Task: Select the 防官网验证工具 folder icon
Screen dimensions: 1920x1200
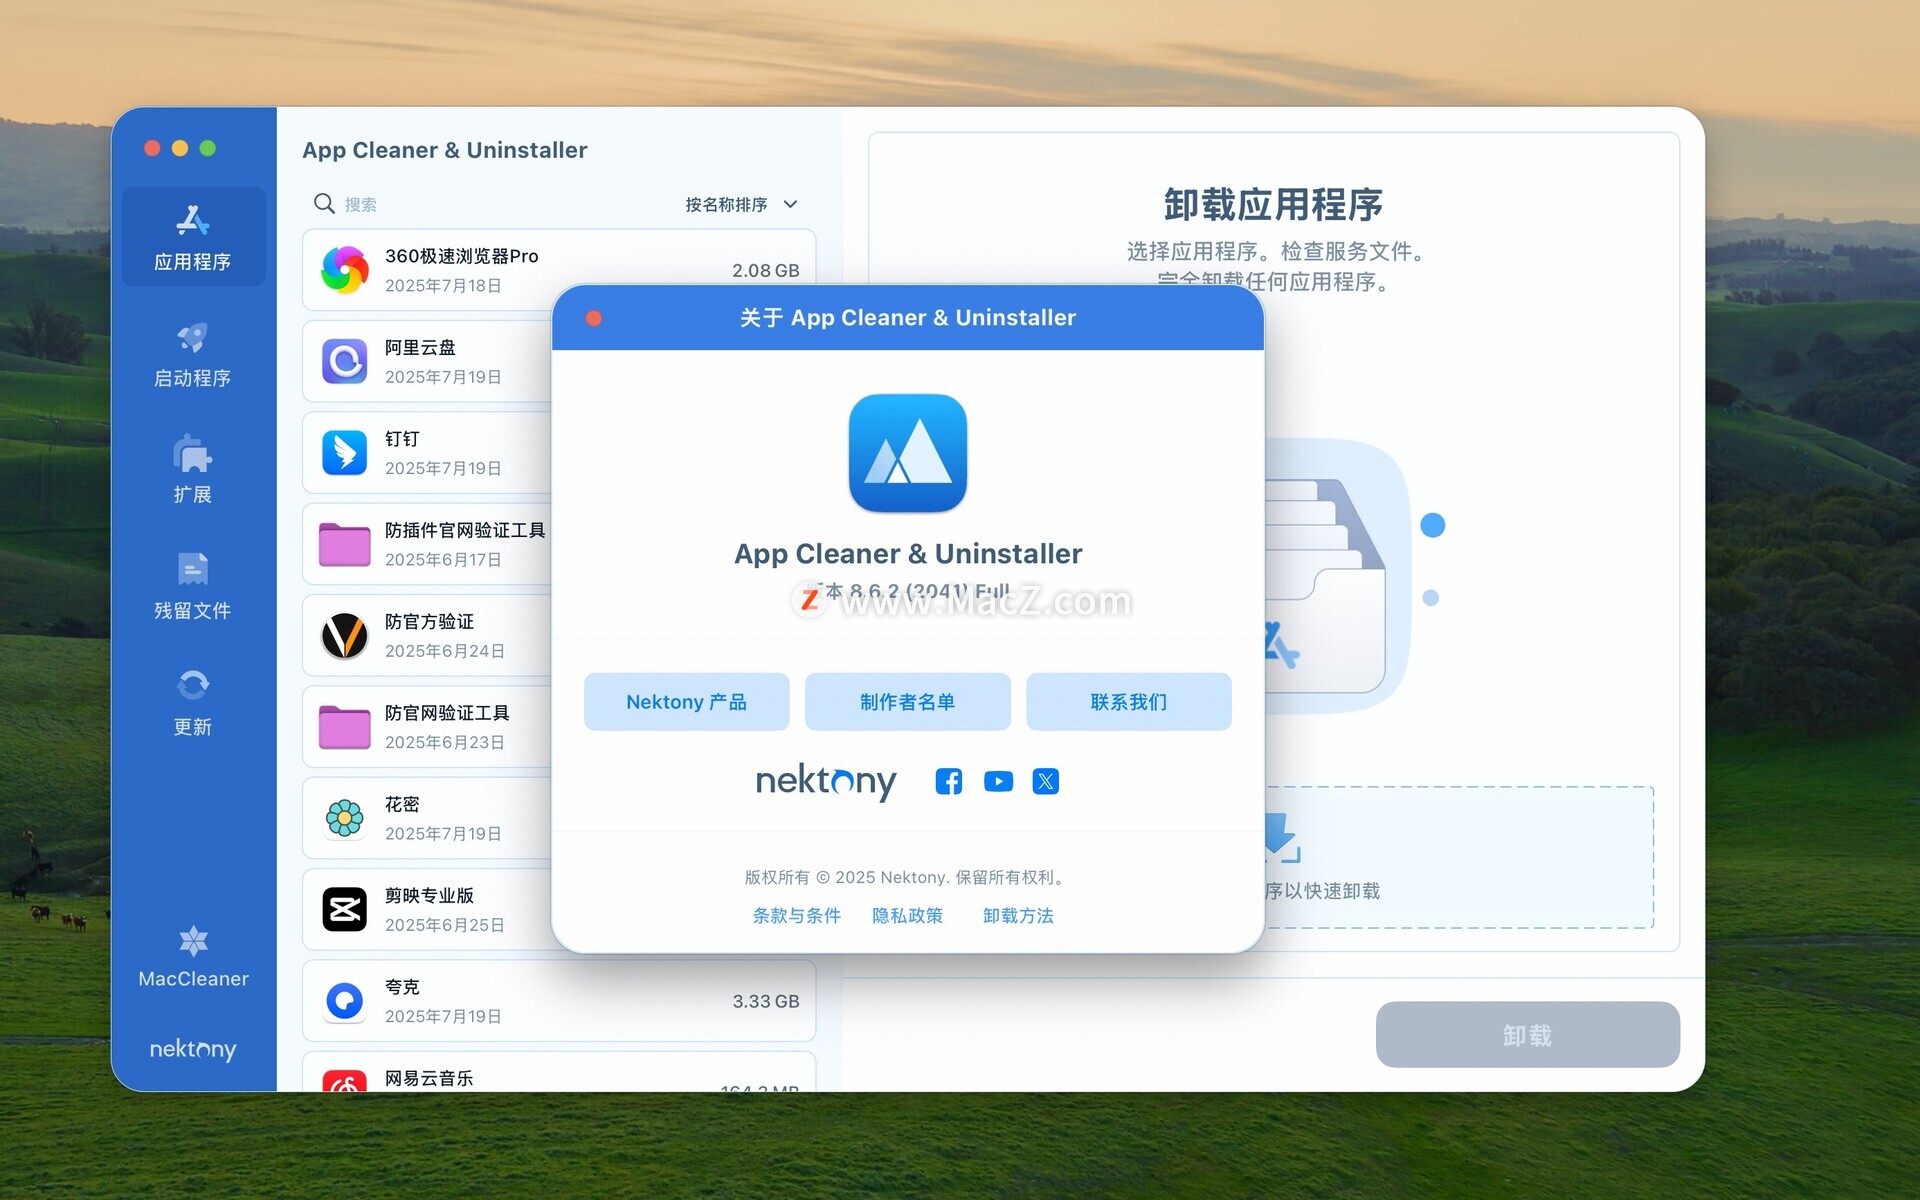Action: [345, 726]
